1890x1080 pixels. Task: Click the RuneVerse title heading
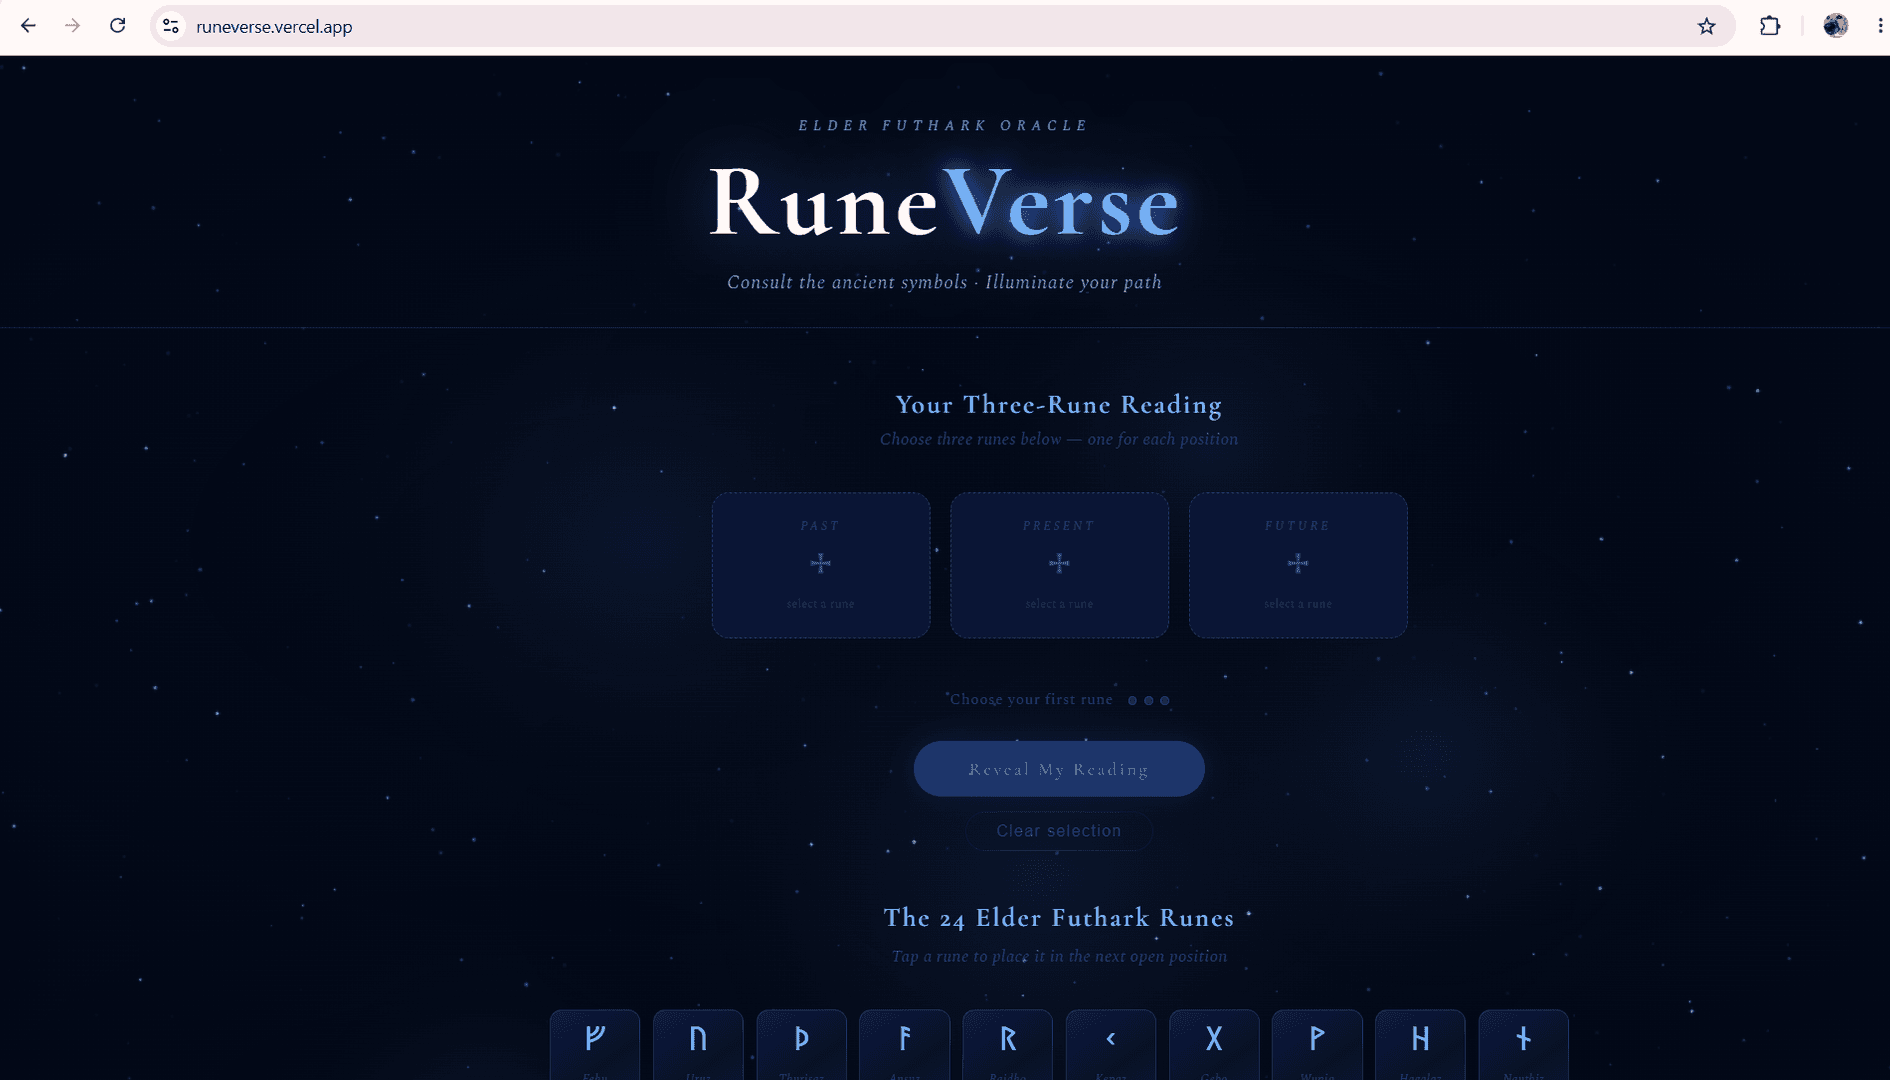944,204
